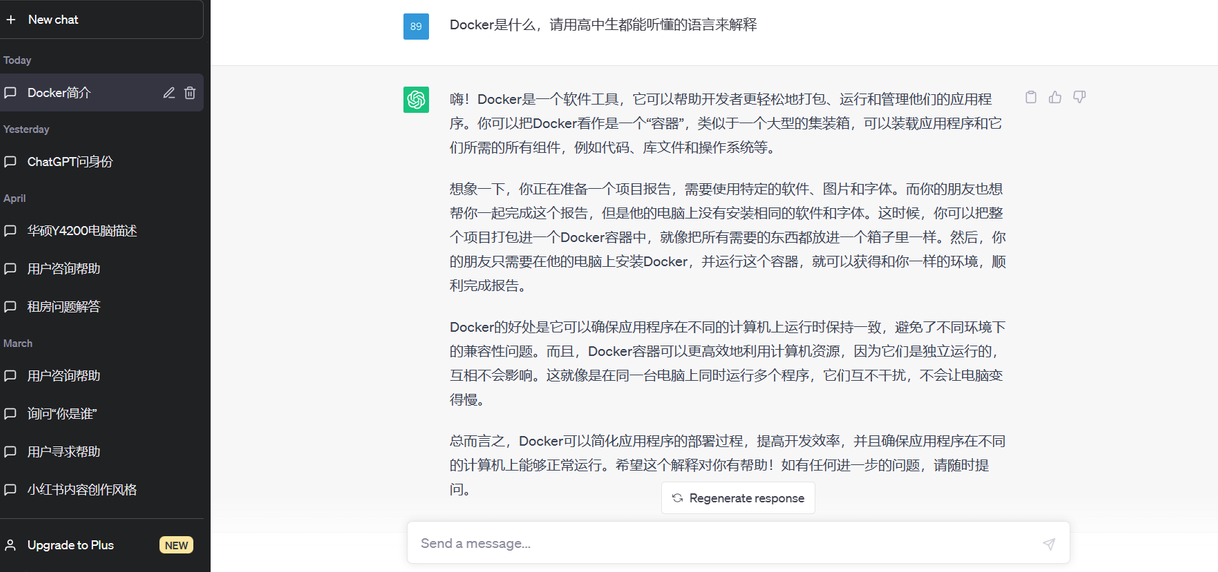1218x572 pixels.
Task: Click the first paragraph starting 嗨！Docker
Action: coord(728,123)
